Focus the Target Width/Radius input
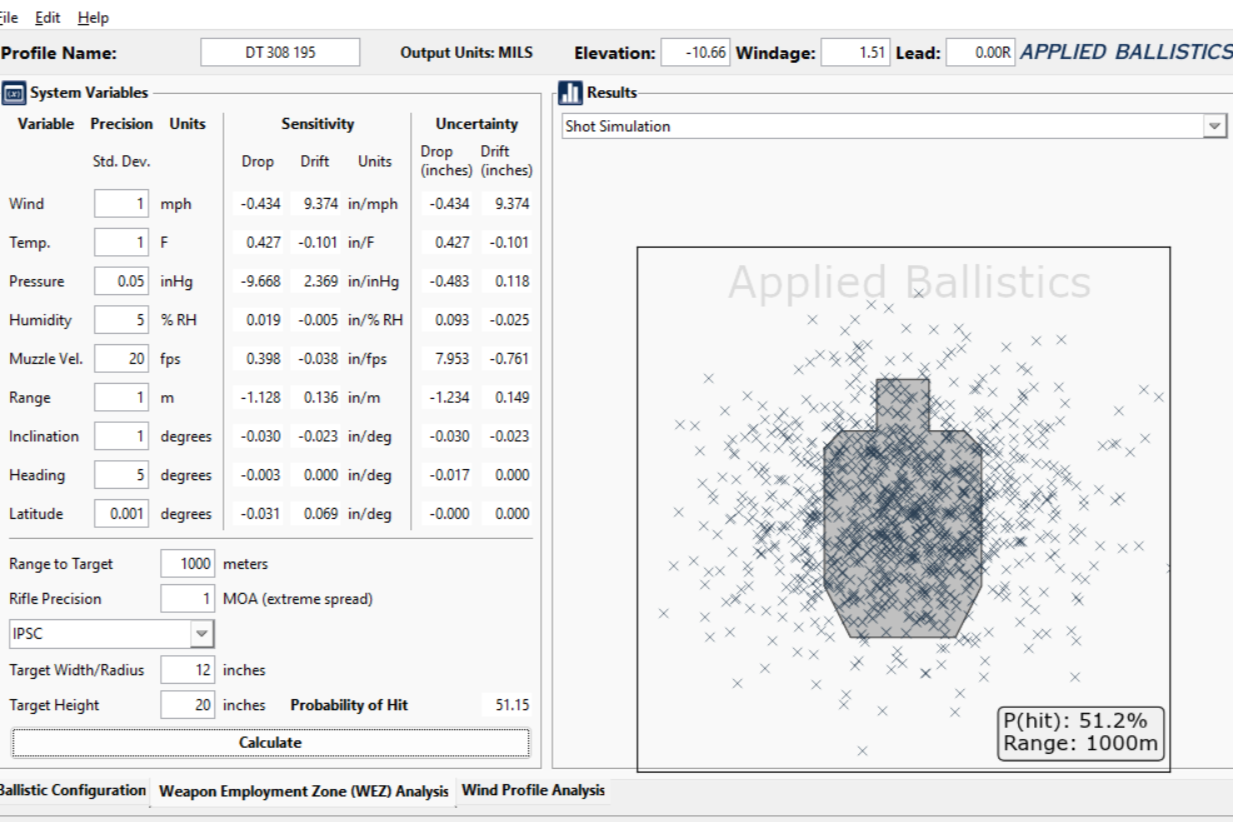 point(188,670)
